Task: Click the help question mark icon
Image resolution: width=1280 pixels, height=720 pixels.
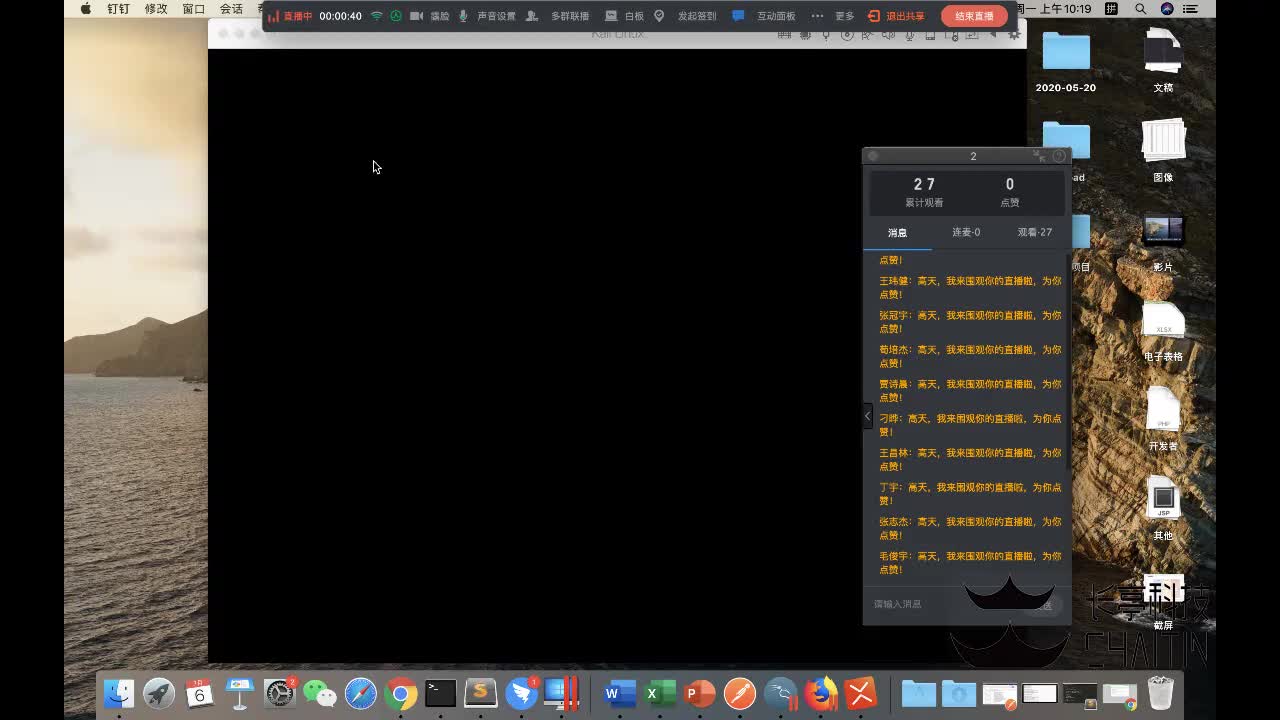Action: [x=1059, y=156]
